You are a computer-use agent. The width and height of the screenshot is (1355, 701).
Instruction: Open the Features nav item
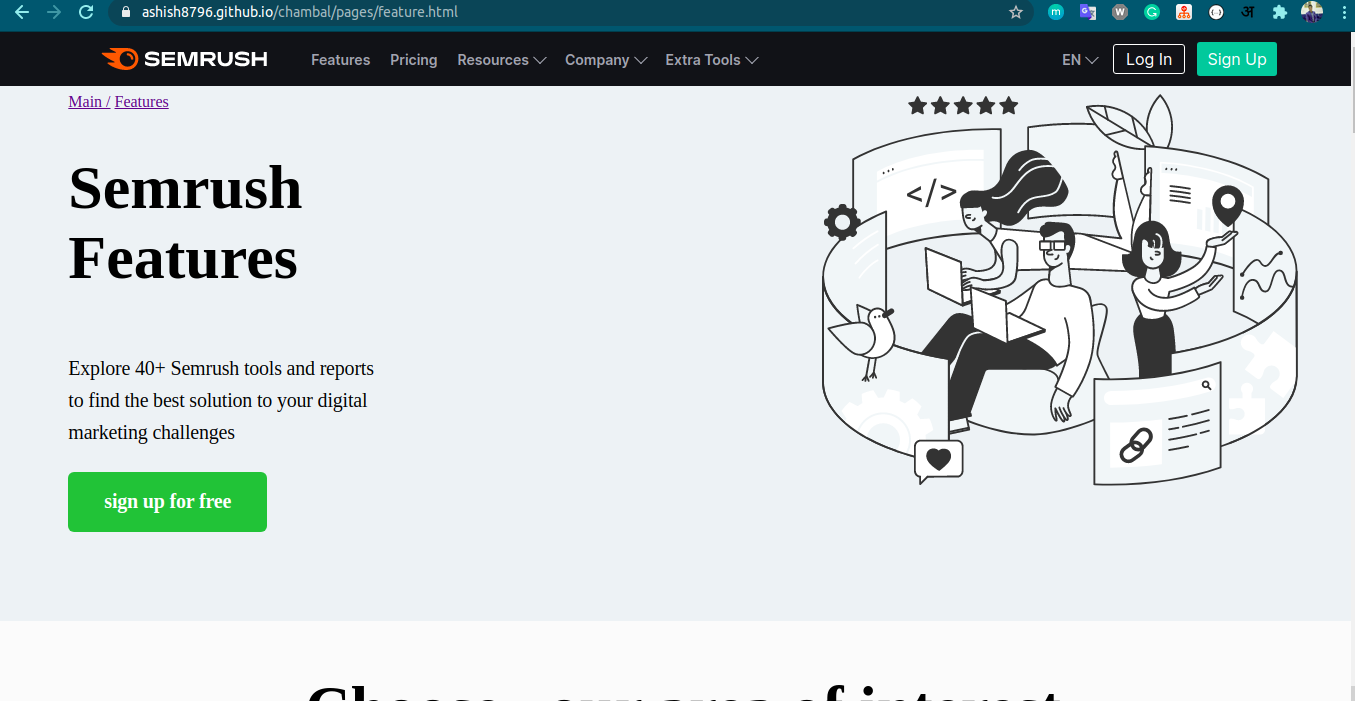(340, 60)
